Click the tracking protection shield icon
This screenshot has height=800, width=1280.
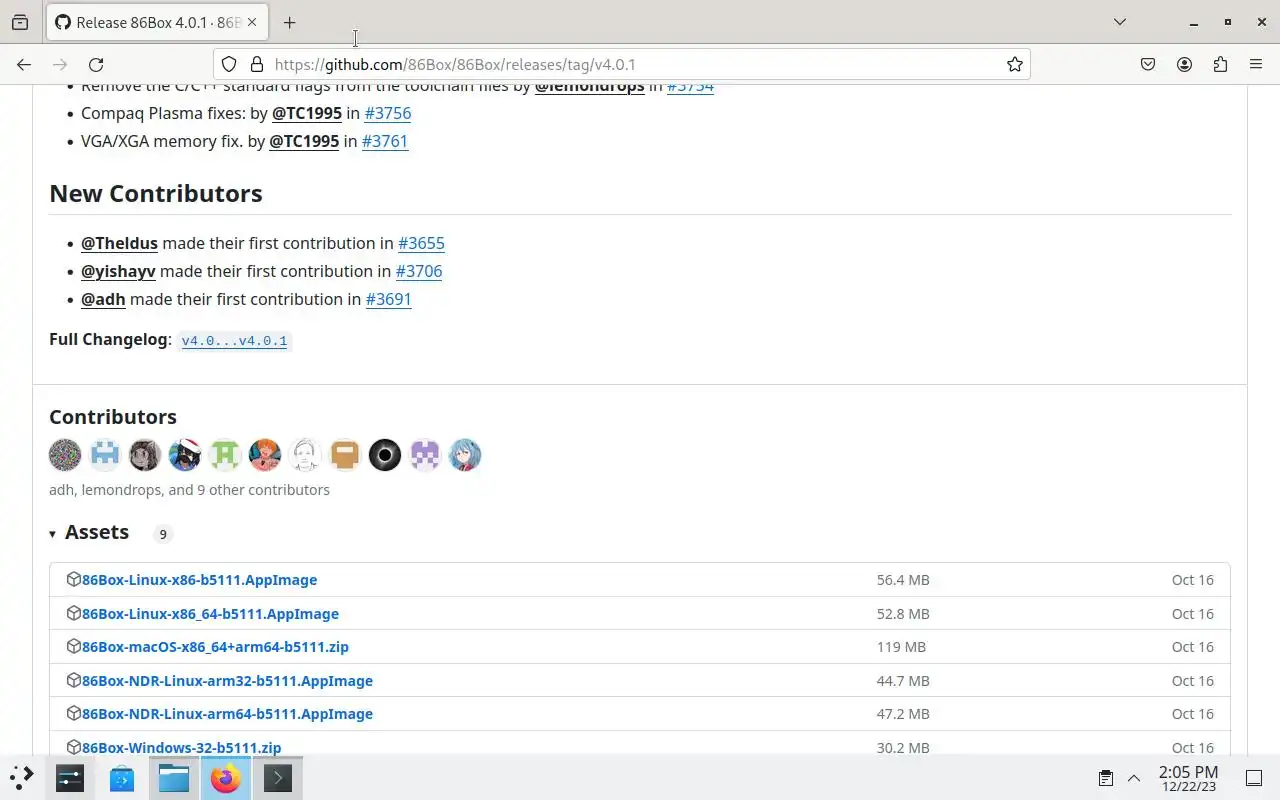pyautogui.click(x=229, y=64)
